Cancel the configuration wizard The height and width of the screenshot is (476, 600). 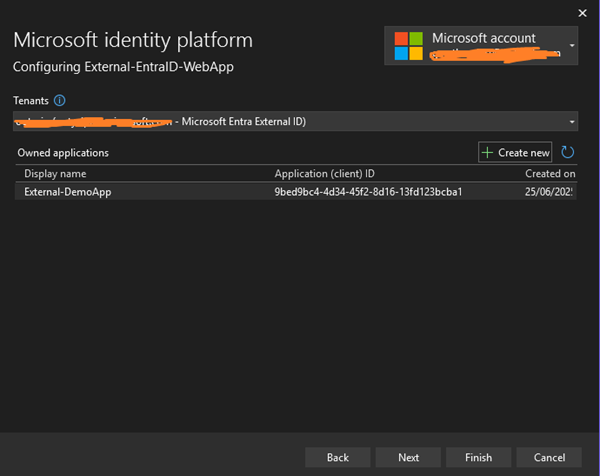click(x=549, y=457)
